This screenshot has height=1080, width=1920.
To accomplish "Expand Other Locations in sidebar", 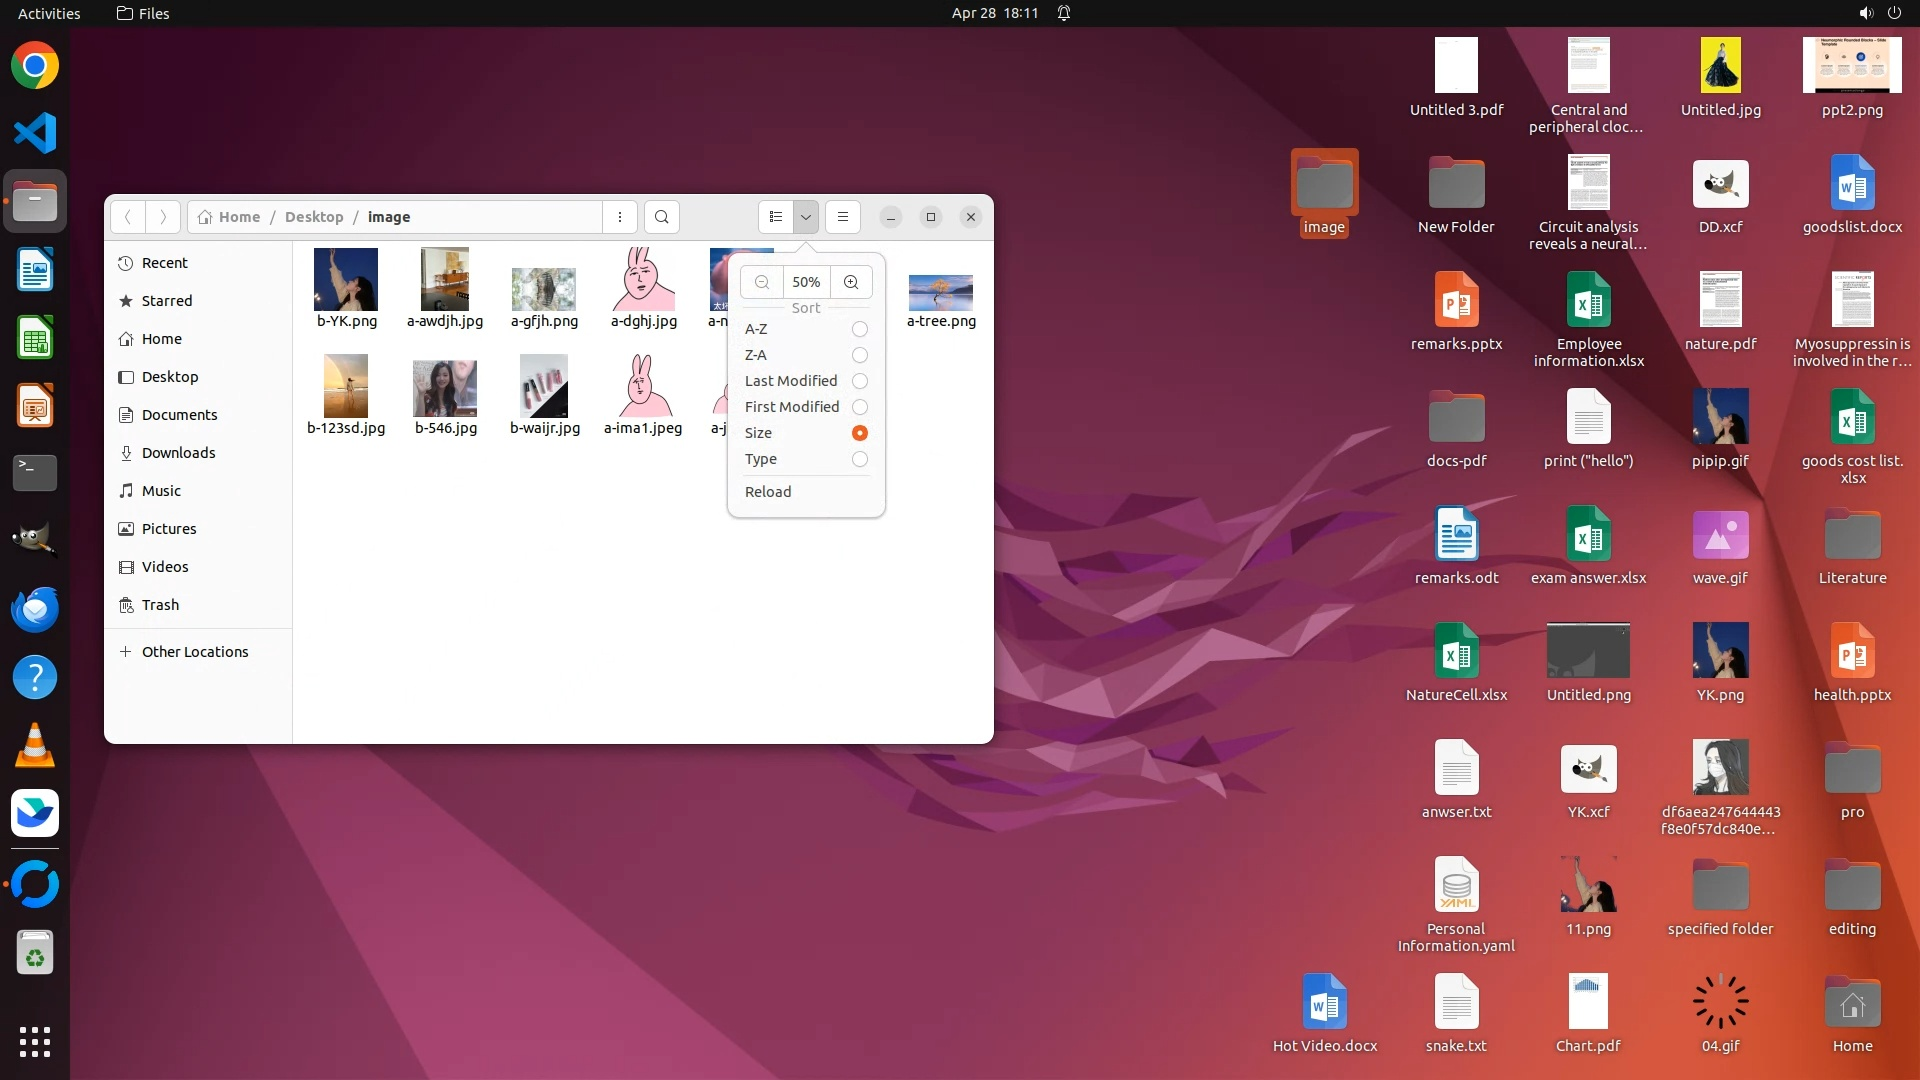I will click(194, 652).
